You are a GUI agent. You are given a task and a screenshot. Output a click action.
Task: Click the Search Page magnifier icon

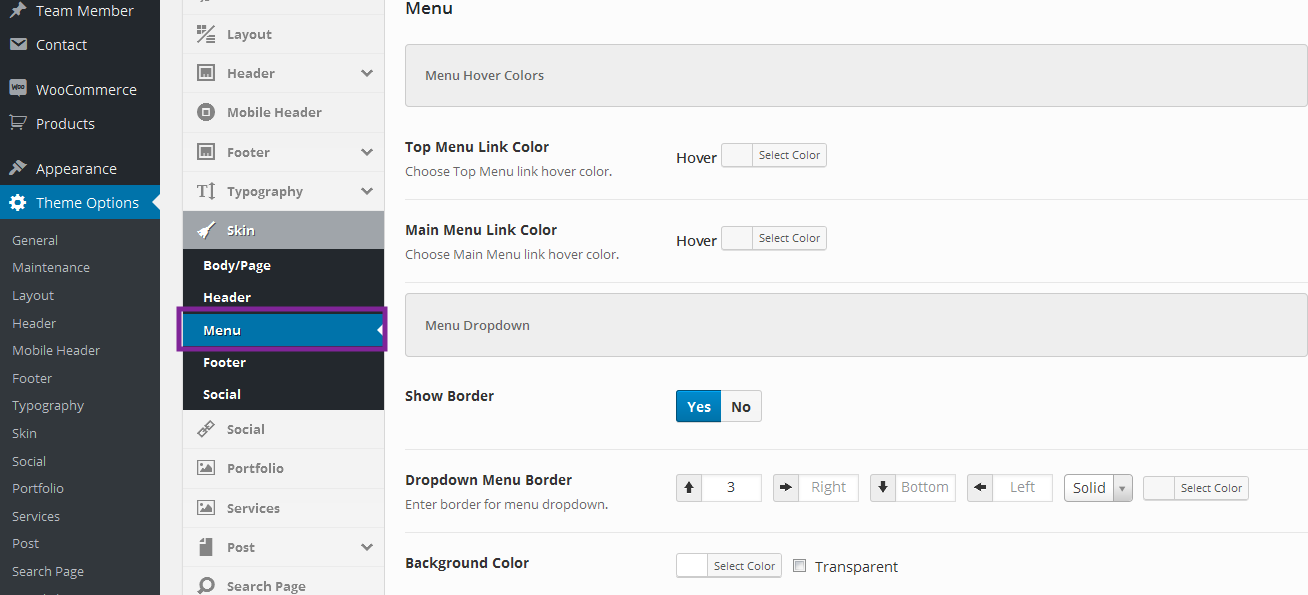click(206, 586)
